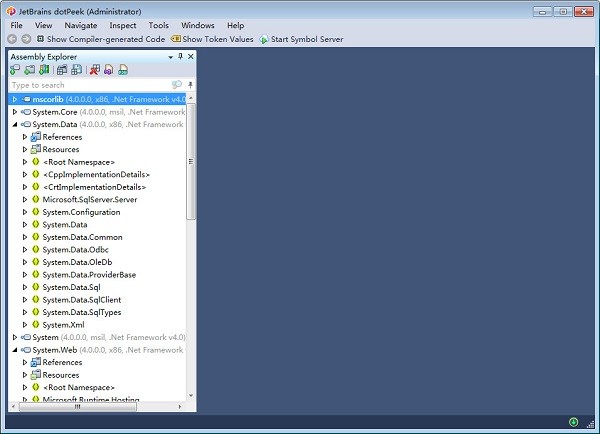Viewport: 600px width, 434px height.
Task: Click the Generate PDB file icon
Action: click(123, 70)
